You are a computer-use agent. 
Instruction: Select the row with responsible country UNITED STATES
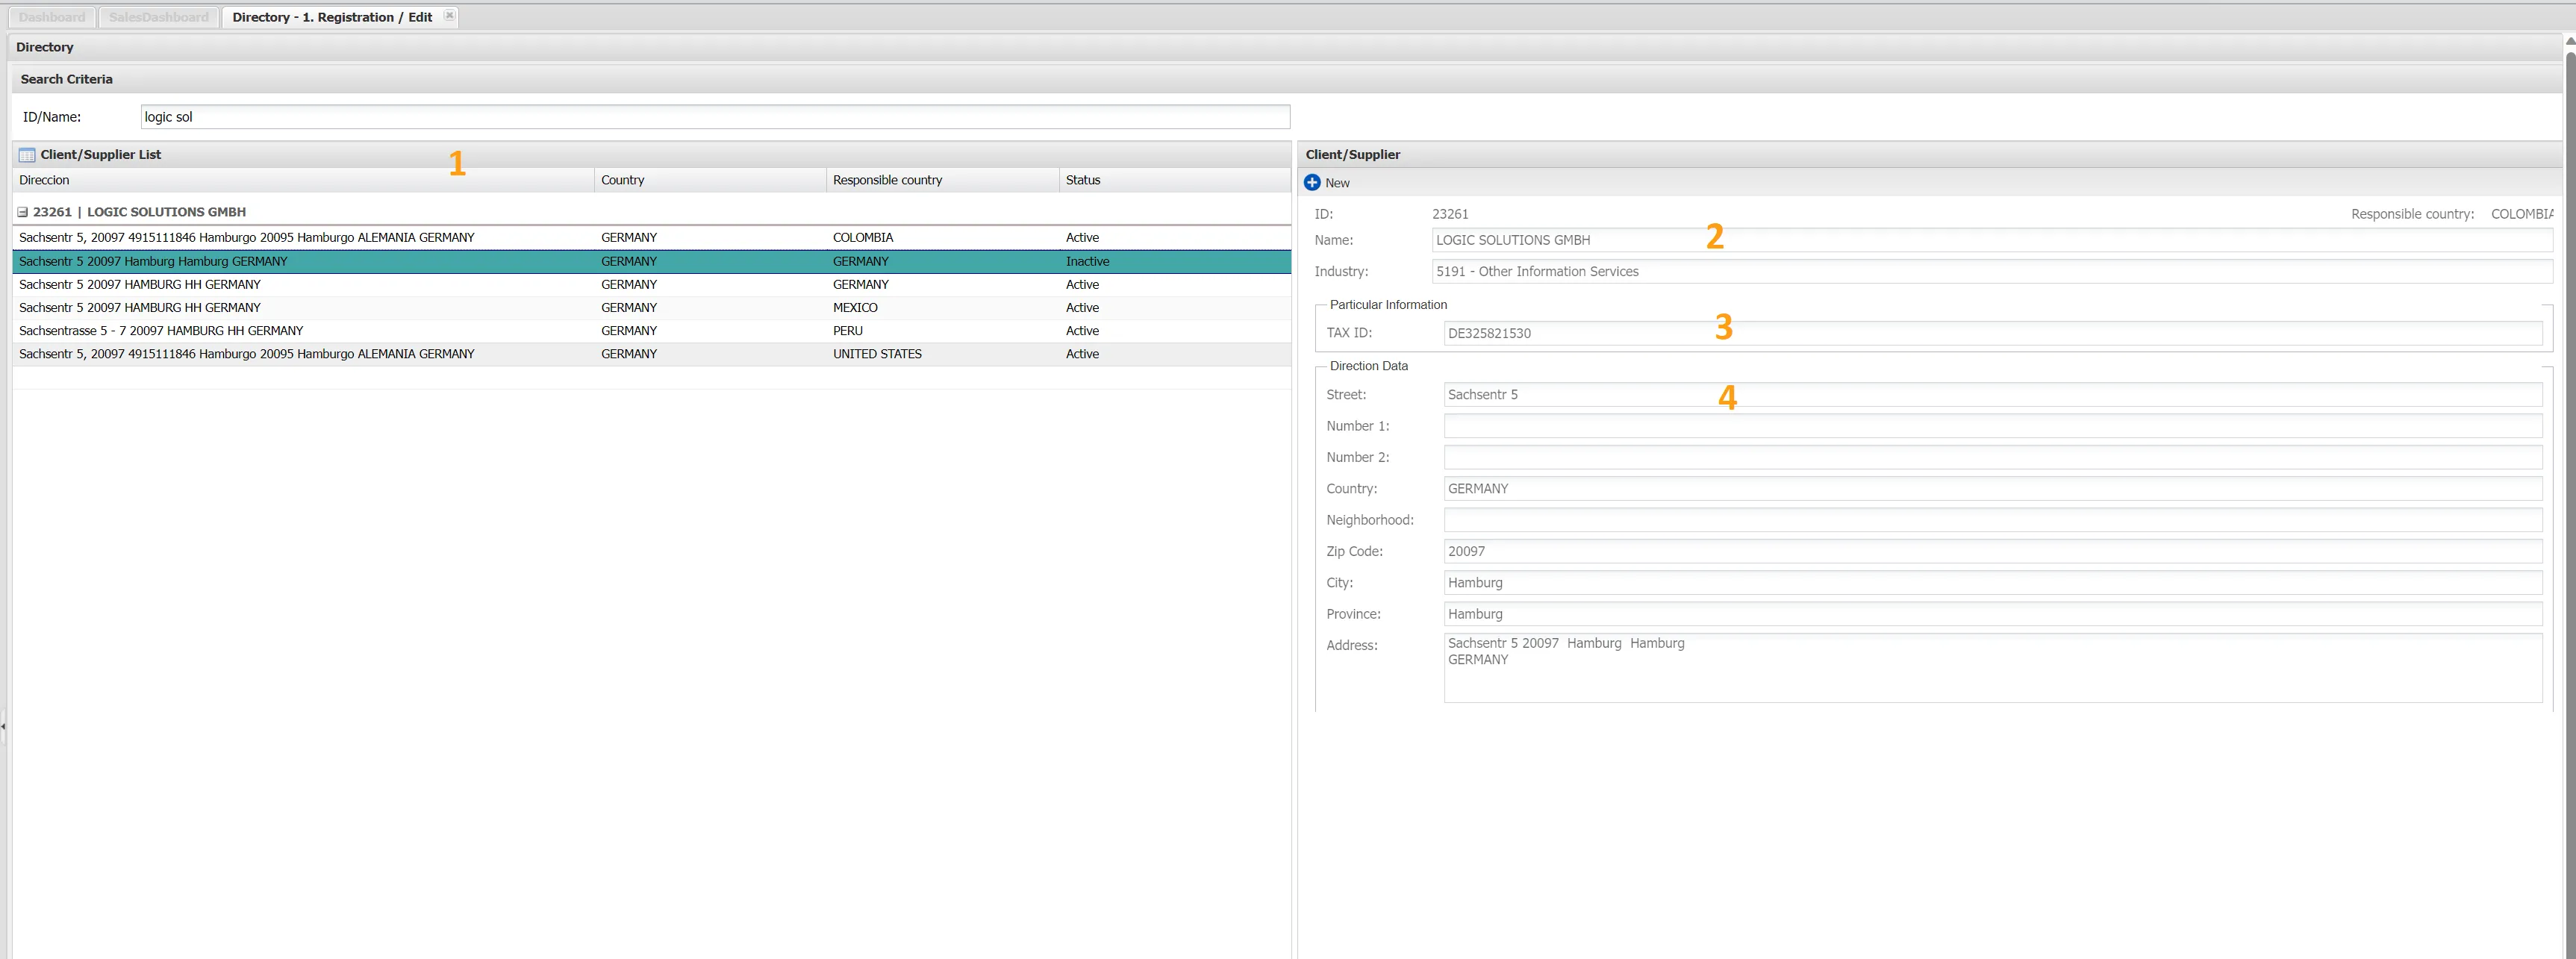pos(651,354)
